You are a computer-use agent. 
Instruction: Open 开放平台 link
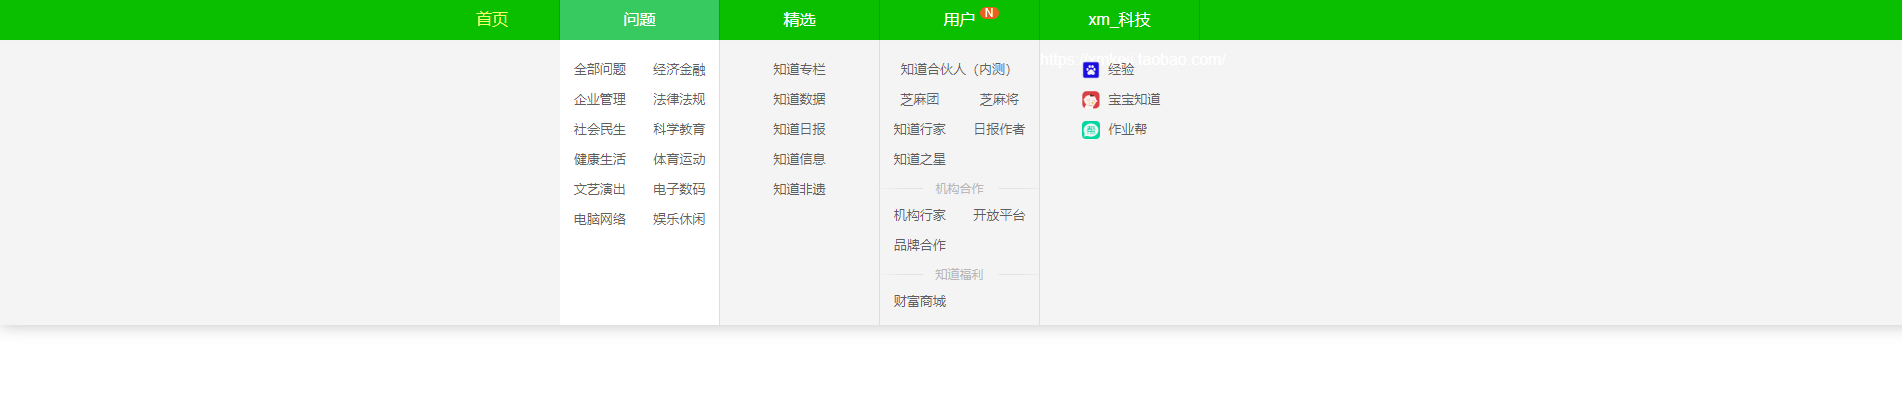[999, 215]
